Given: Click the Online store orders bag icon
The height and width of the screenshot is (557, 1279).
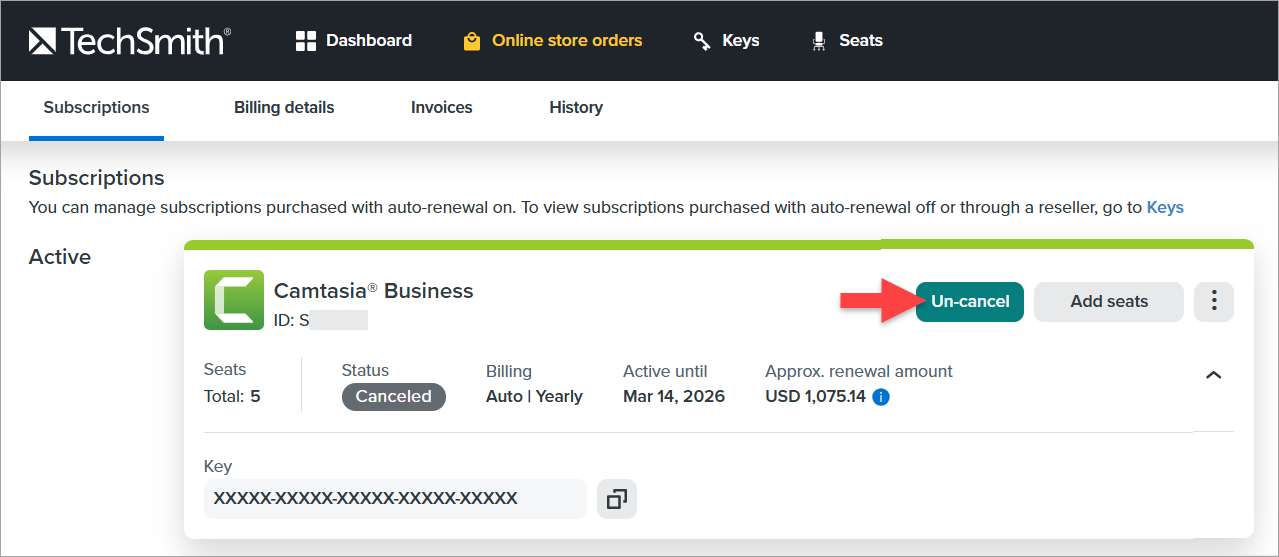Looking at the screenshot, I should click(472, 41).
